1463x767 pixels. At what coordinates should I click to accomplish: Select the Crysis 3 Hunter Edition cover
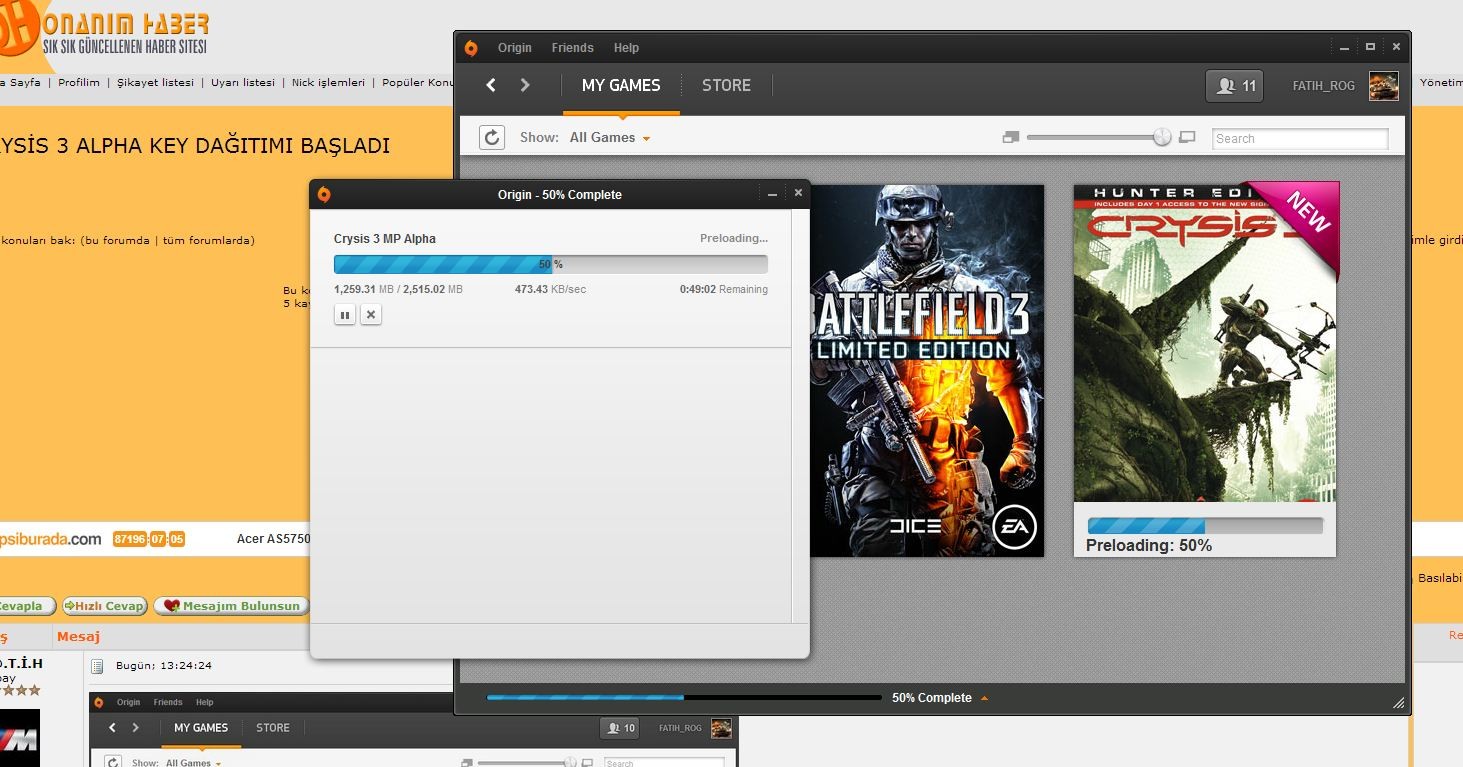(x=1206, y=342)
